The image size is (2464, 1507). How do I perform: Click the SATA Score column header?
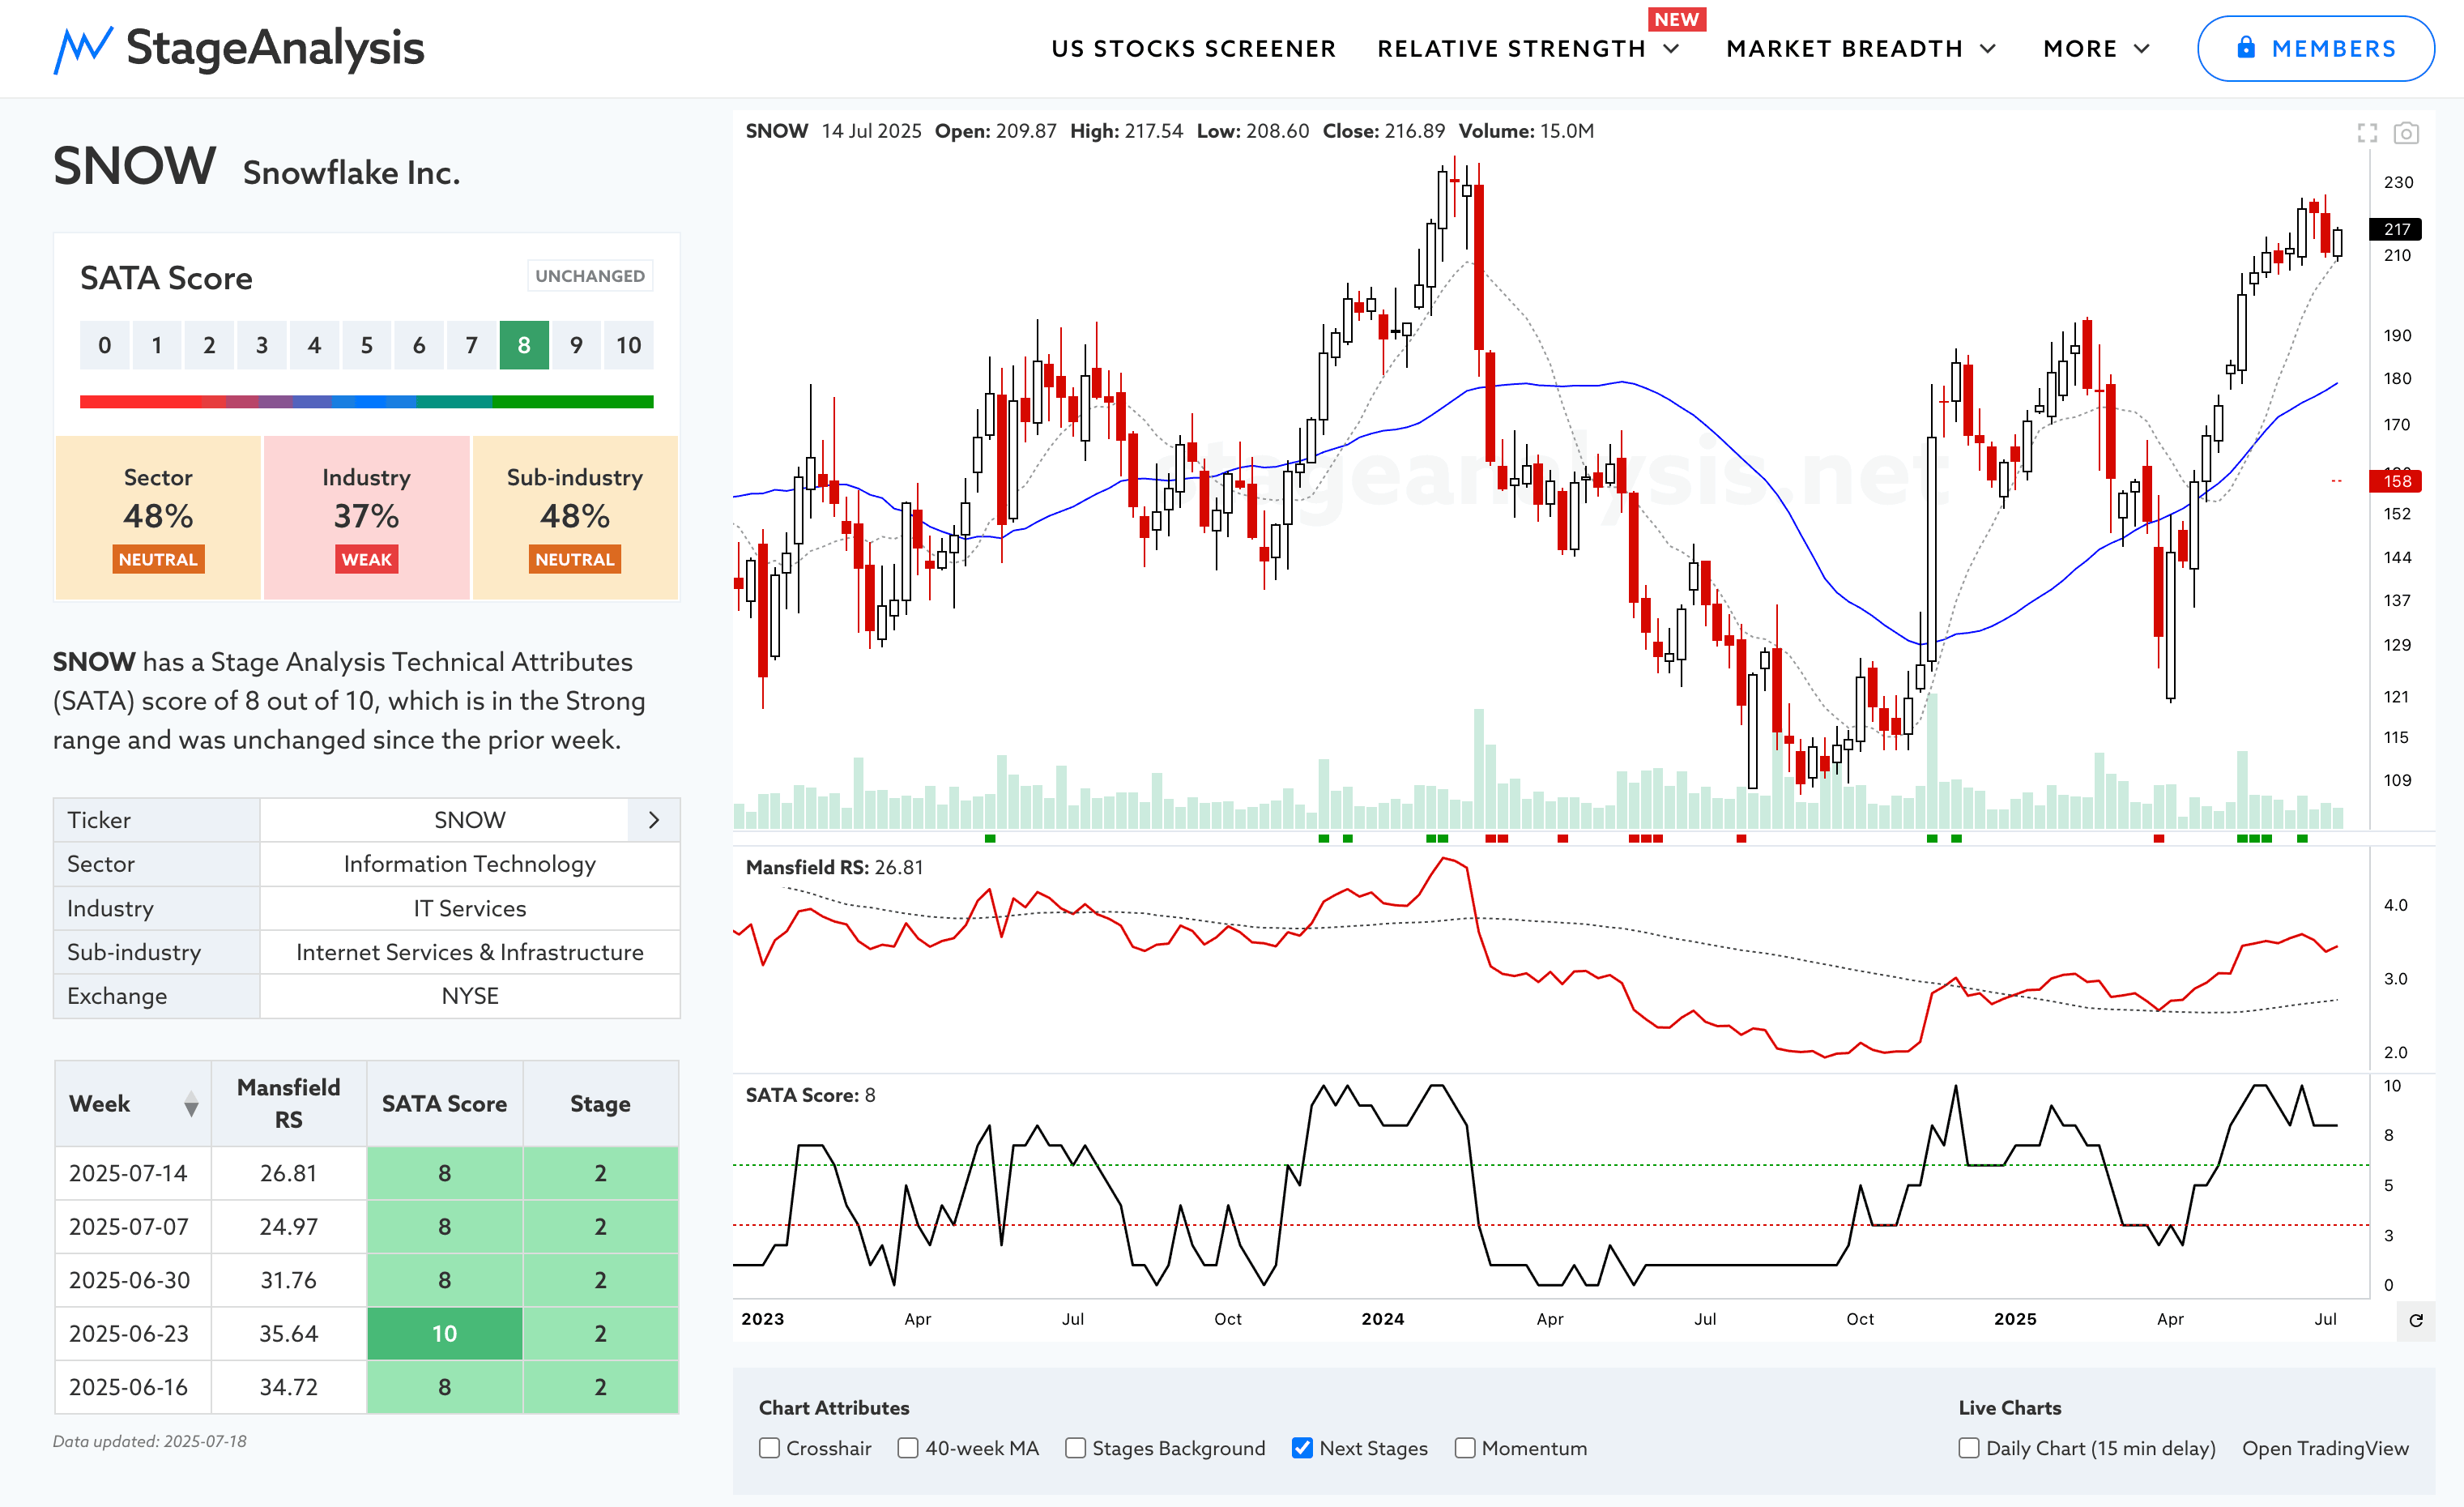tap(444, 1103)
